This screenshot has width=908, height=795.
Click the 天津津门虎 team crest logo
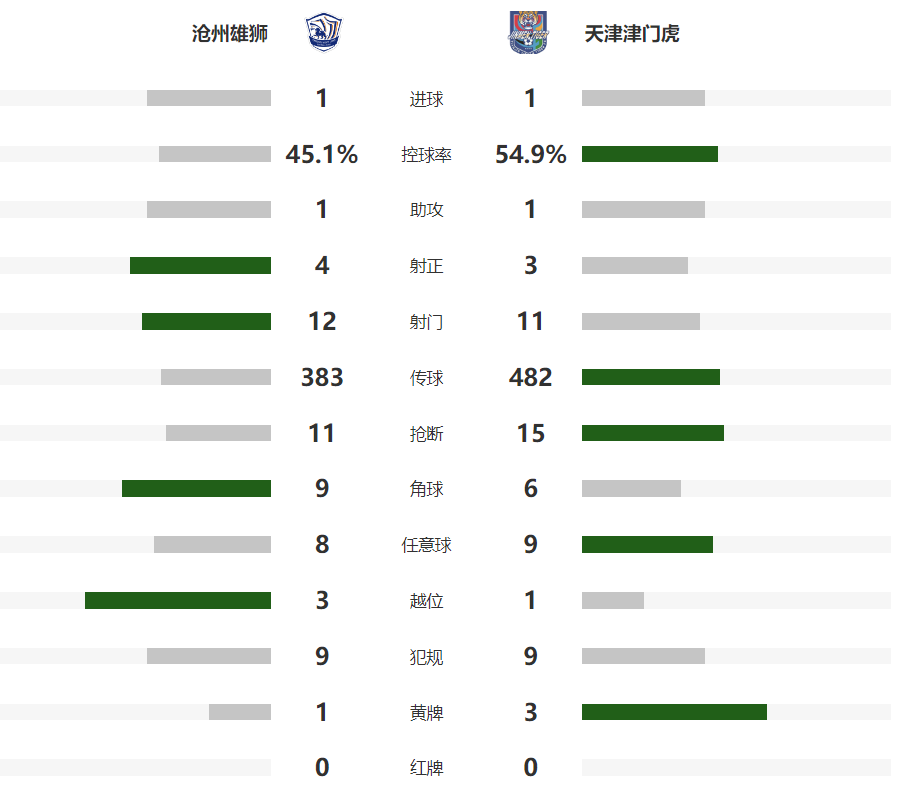click(x=529, y=32)
